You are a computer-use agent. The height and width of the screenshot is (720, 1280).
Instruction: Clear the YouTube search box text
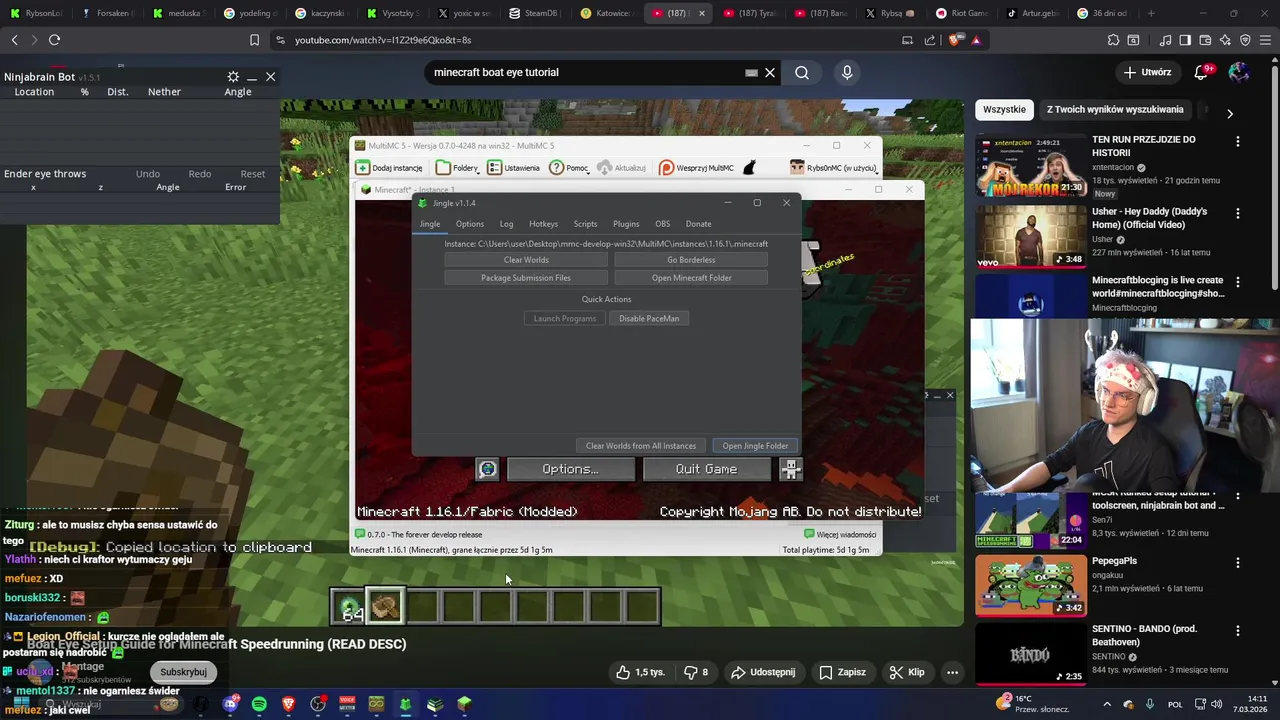[x=770, y=72]
